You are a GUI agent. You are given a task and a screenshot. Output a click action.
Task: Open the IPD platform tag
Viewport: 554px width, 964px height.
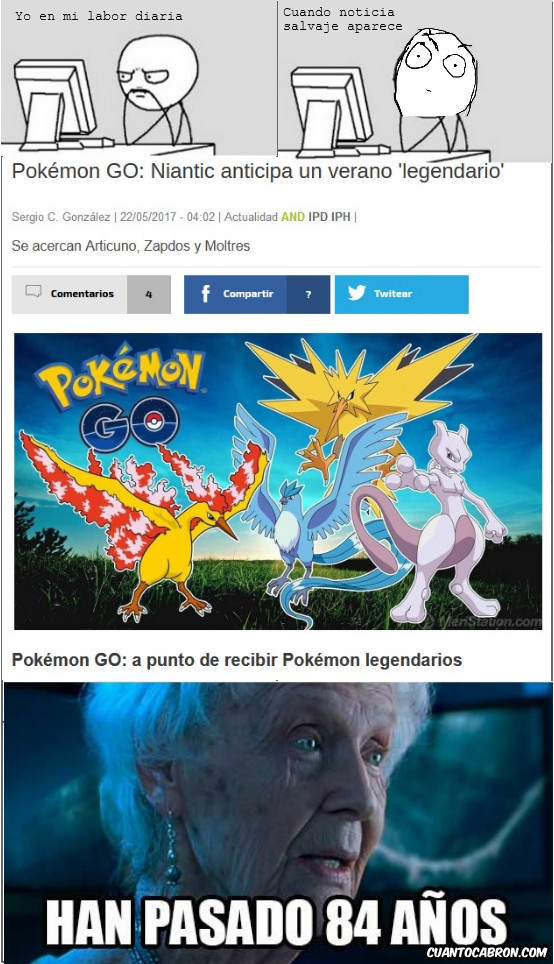click(318, 216)
